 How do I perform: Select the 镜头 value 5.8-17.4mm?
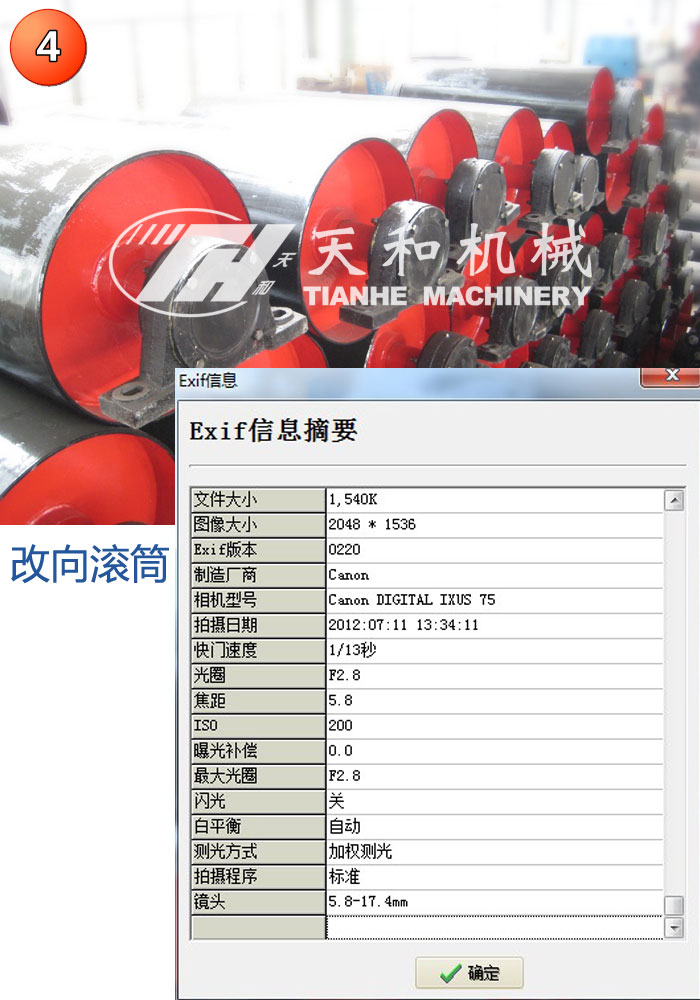pyautogui.click(x=368, y=902)
